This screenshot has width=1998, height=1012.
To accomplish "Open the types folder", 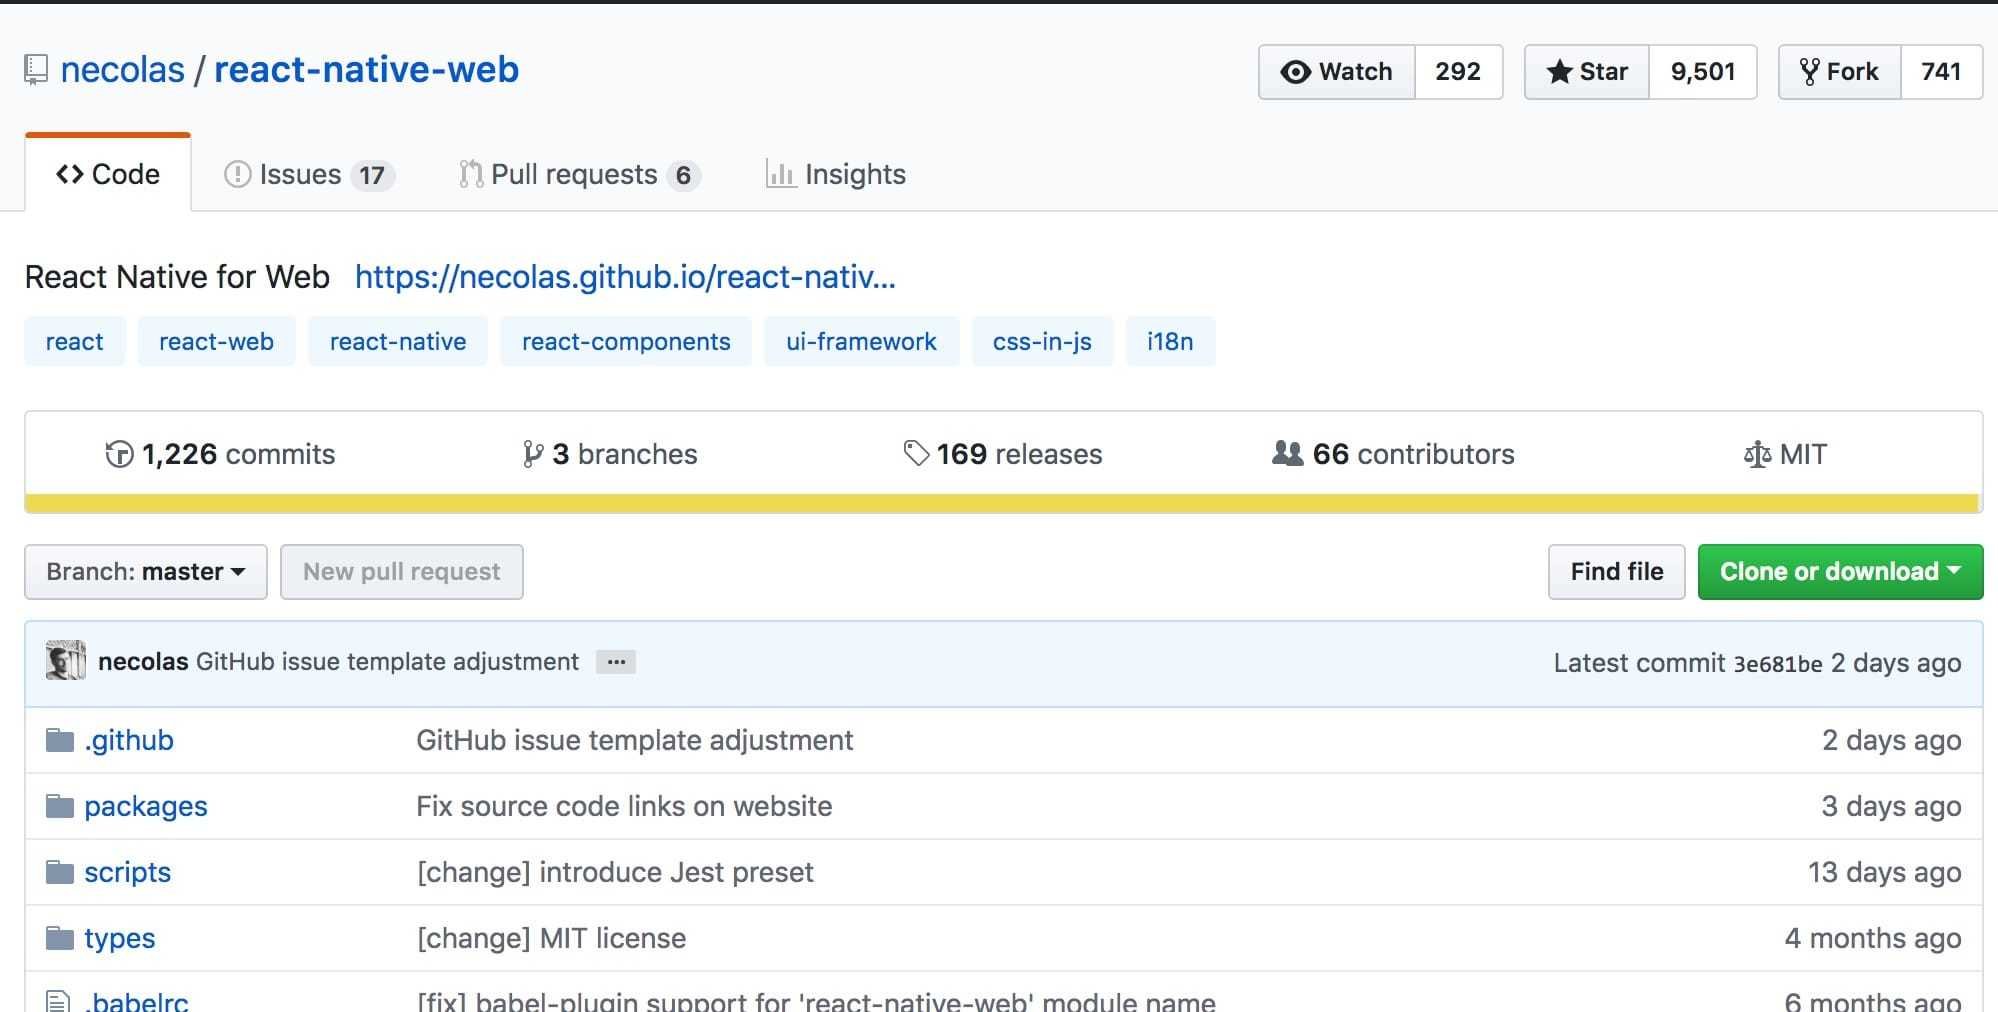I will [120, 939].
